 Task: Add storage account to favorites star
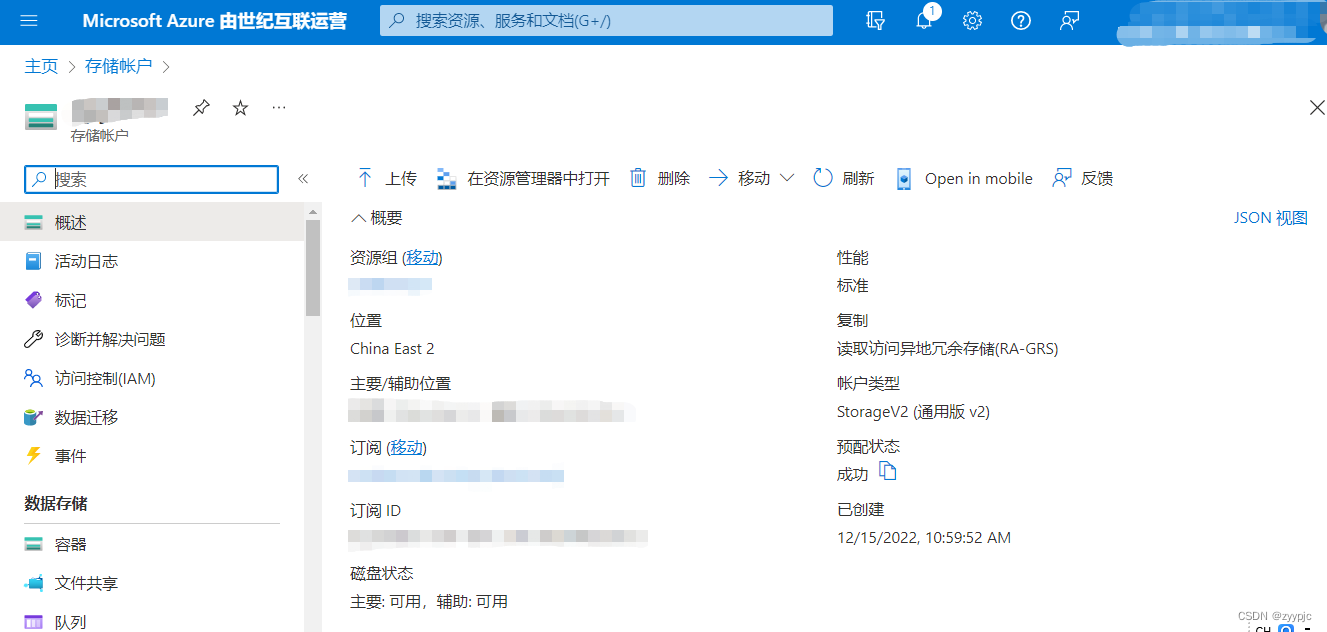tap(240, 108)
